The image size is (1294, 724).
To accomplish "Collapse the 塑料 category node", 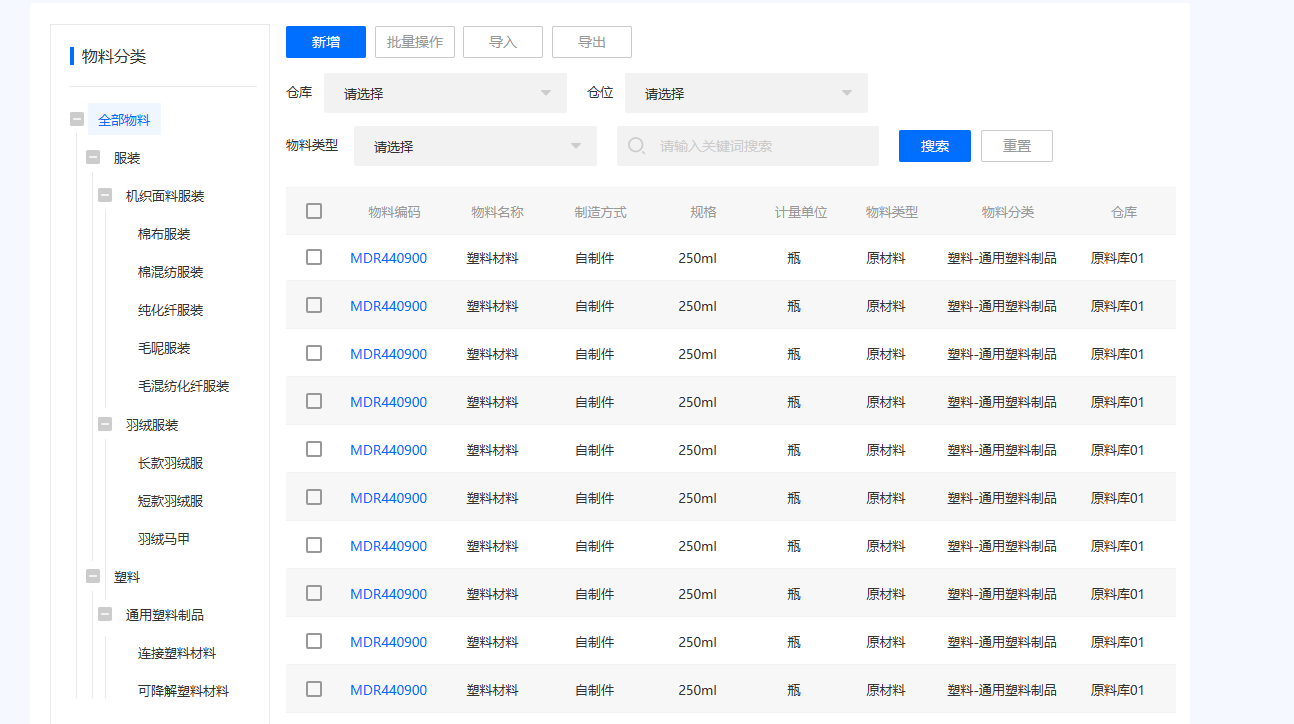I will click(93, 576).
